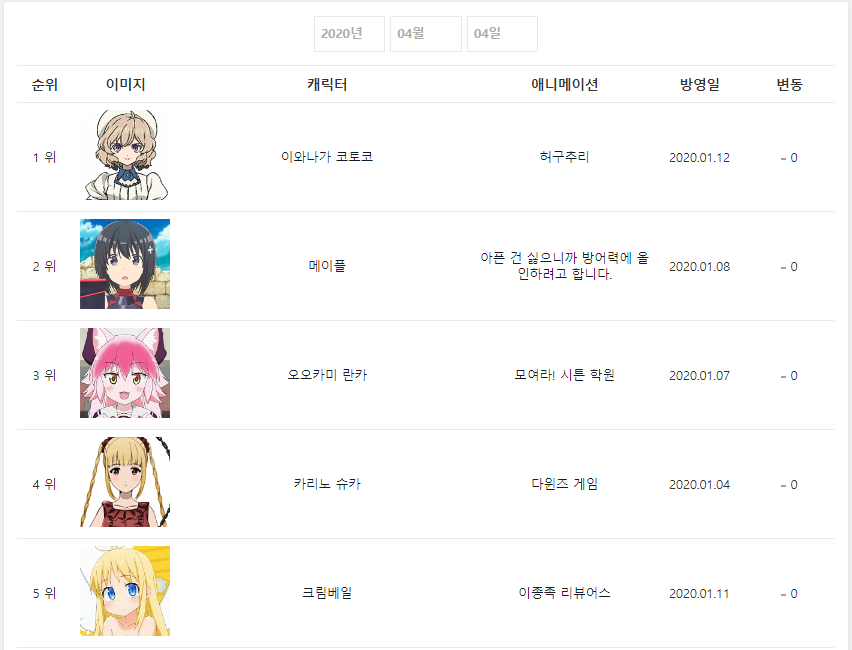Screen dimensions: 852x650
Task: Select the 방영일 column header
Action: [x=699, y=85]
